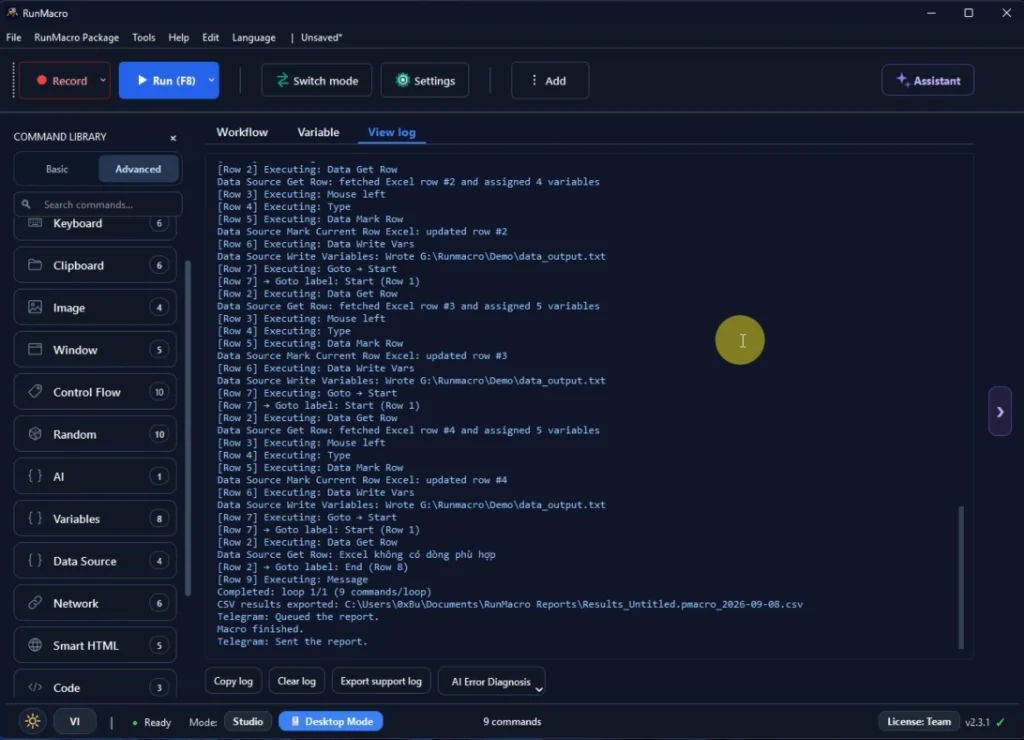
Task: Open Run options dropdown arrow
Action: pyautogui.click(x=212, y=80)
